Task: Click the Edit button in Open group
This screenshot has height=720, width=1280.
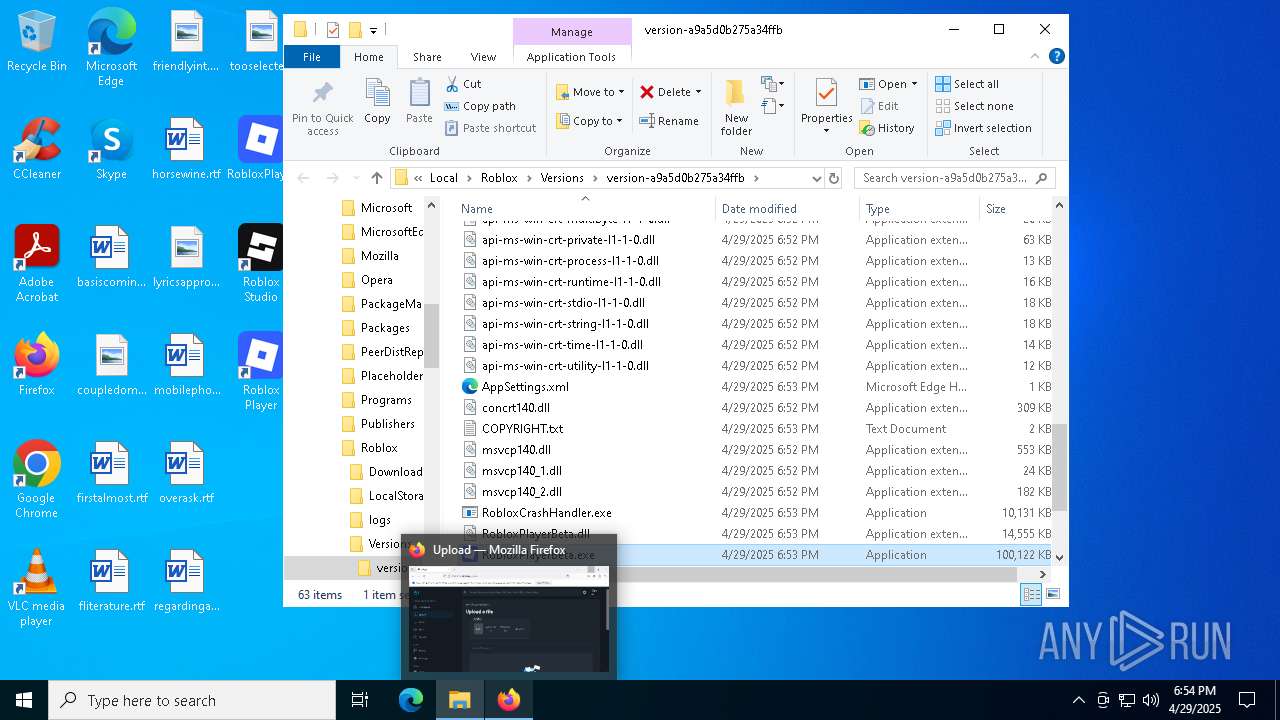Action: click(x=878, y=106)
